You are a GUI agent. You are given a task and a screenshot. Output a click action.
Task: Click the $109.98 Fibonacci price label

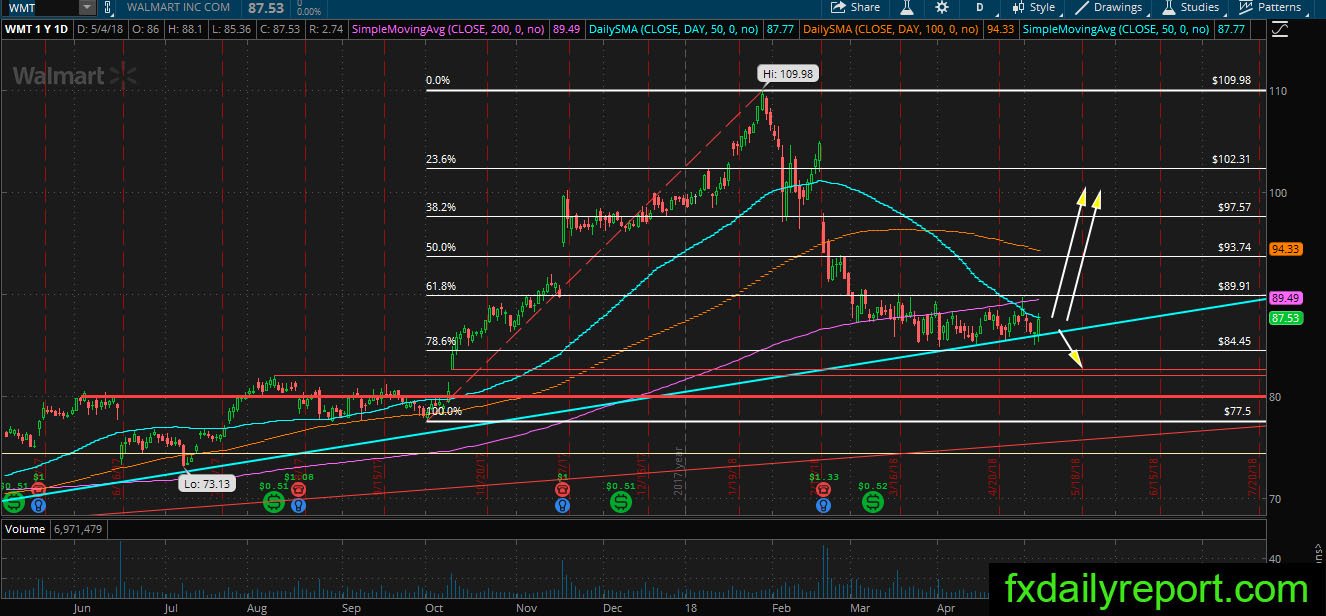pos(1230,81)
